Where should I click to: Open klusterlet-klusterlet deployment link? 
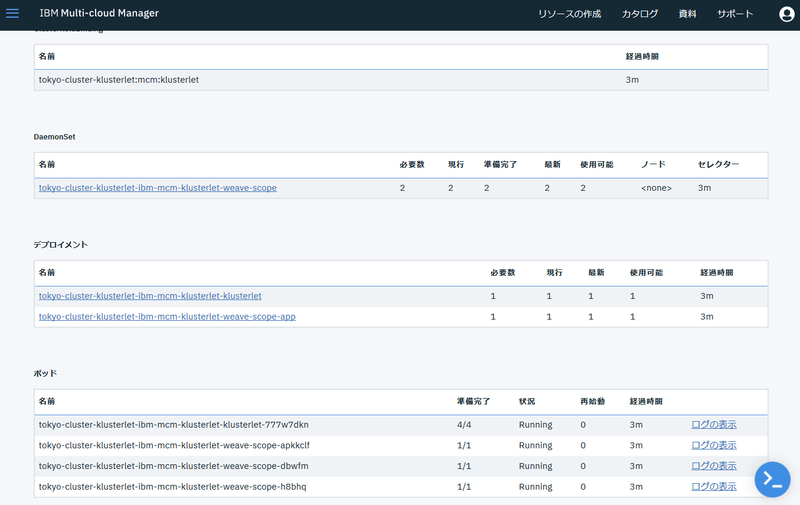[x=150, y=296]
